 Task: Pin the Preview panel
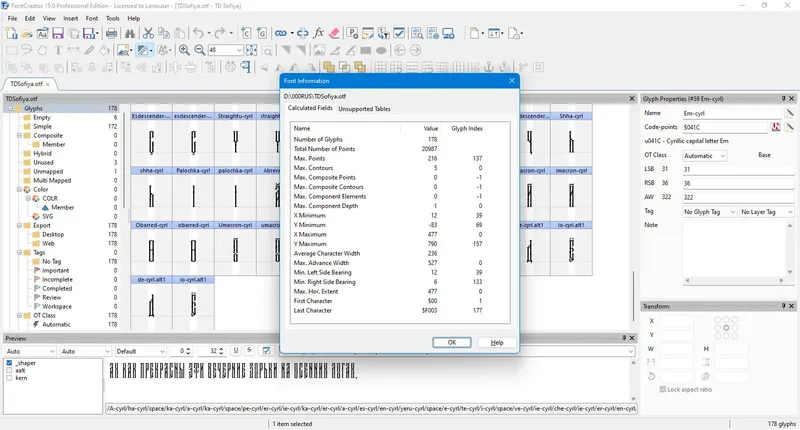(x=624, y=338)
